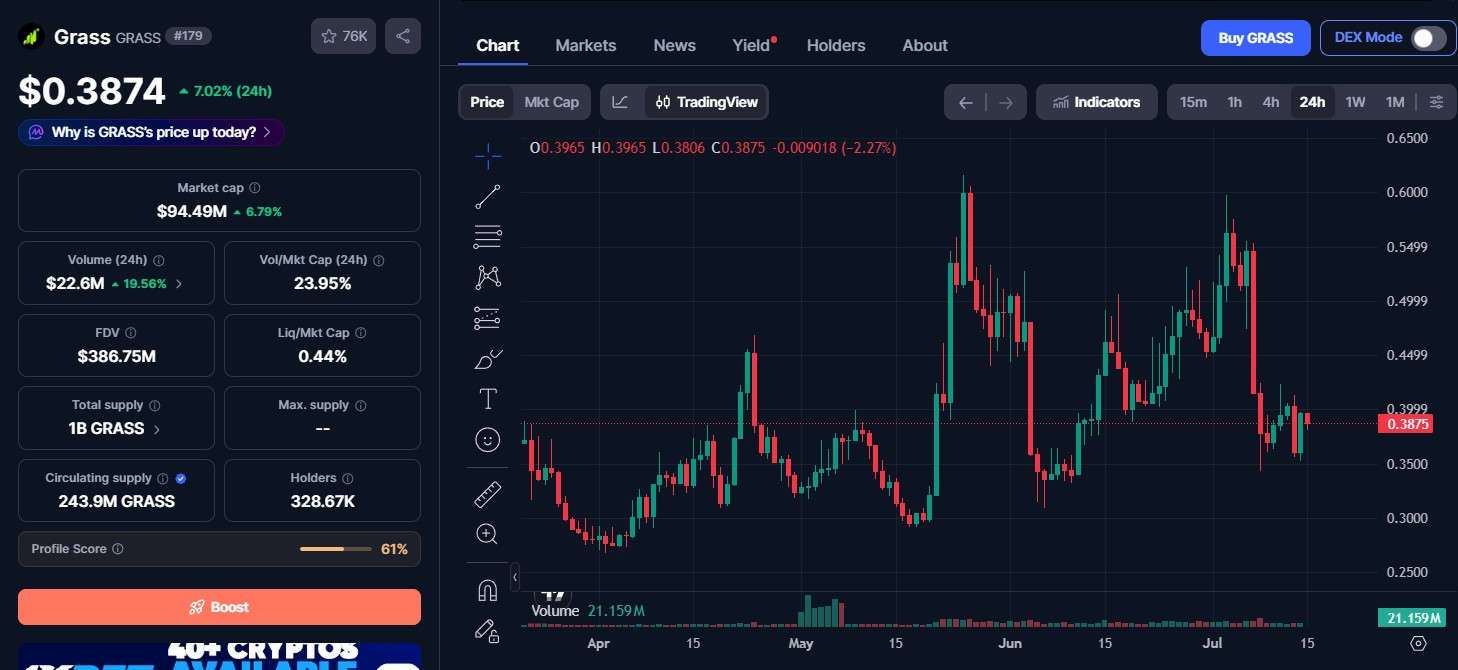The image size is (1458, 670).
Task: Switch chart to Price view
Action: pyautogui.click(x=487, y=102)
